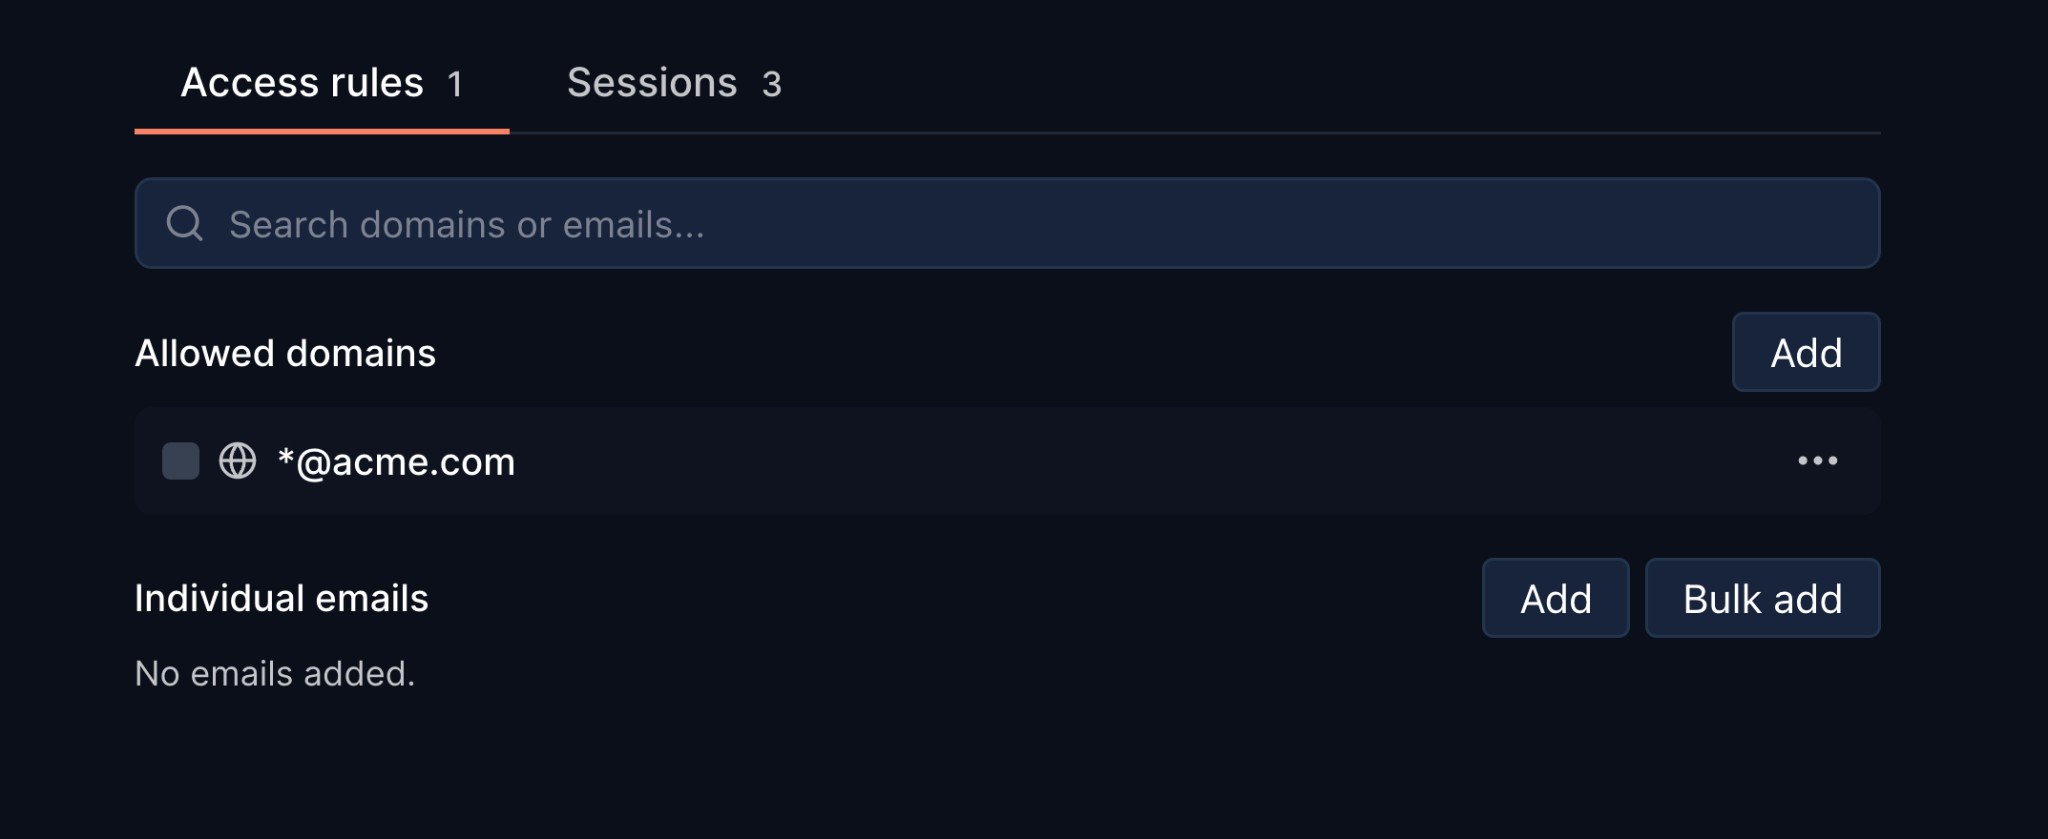Click Add under Individual emails
Viewport: 2048px width, 839px height.
coord(1555,598)
